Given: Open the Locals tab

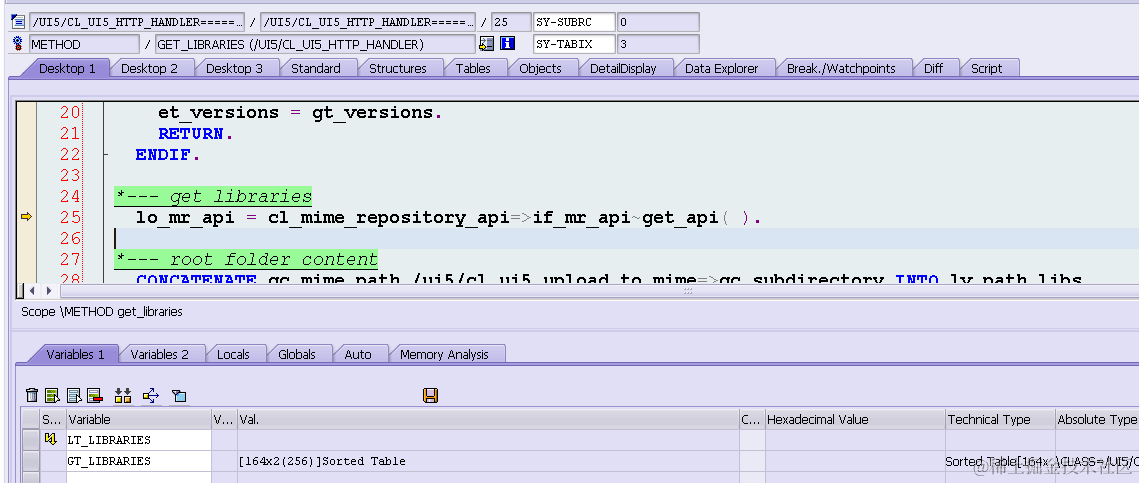Looking at the screenshot, I should tap(233, 354).
